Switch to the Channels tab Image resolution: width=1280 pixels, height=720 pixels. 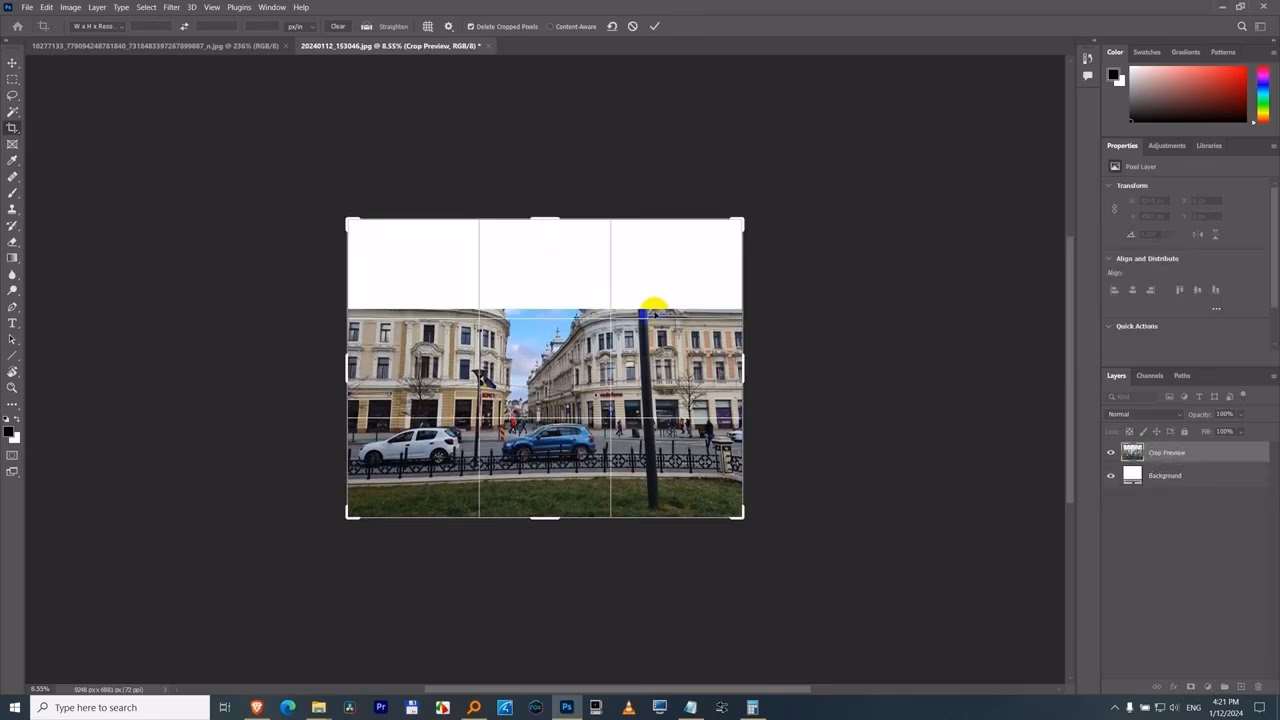pyautogui.click(x=1149, y=375)
